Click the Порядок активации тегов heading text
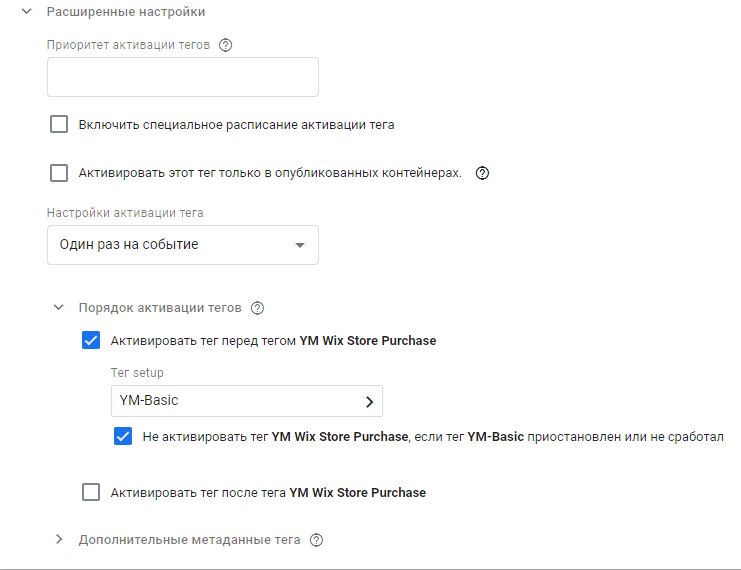The height and width of the screenshot is (570, 741). (160, 308)
